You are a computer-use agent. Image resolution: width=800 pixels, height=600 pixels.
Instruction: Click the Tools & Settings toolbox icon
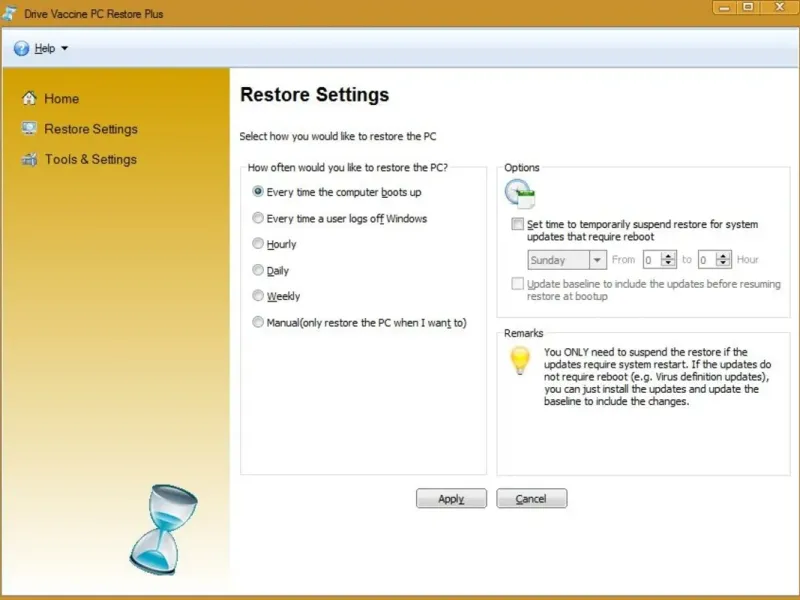[x=29, y=159]
